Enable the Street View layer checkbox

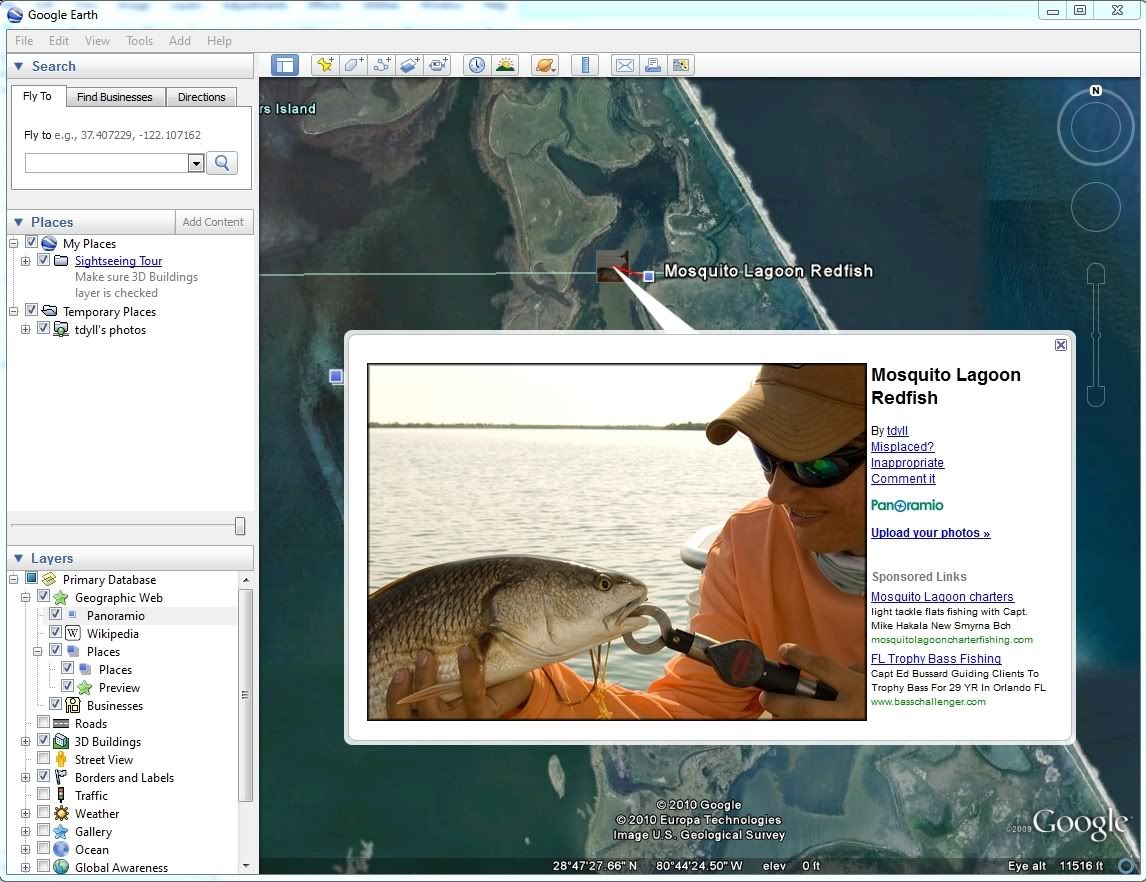click(x=44, y=758)
